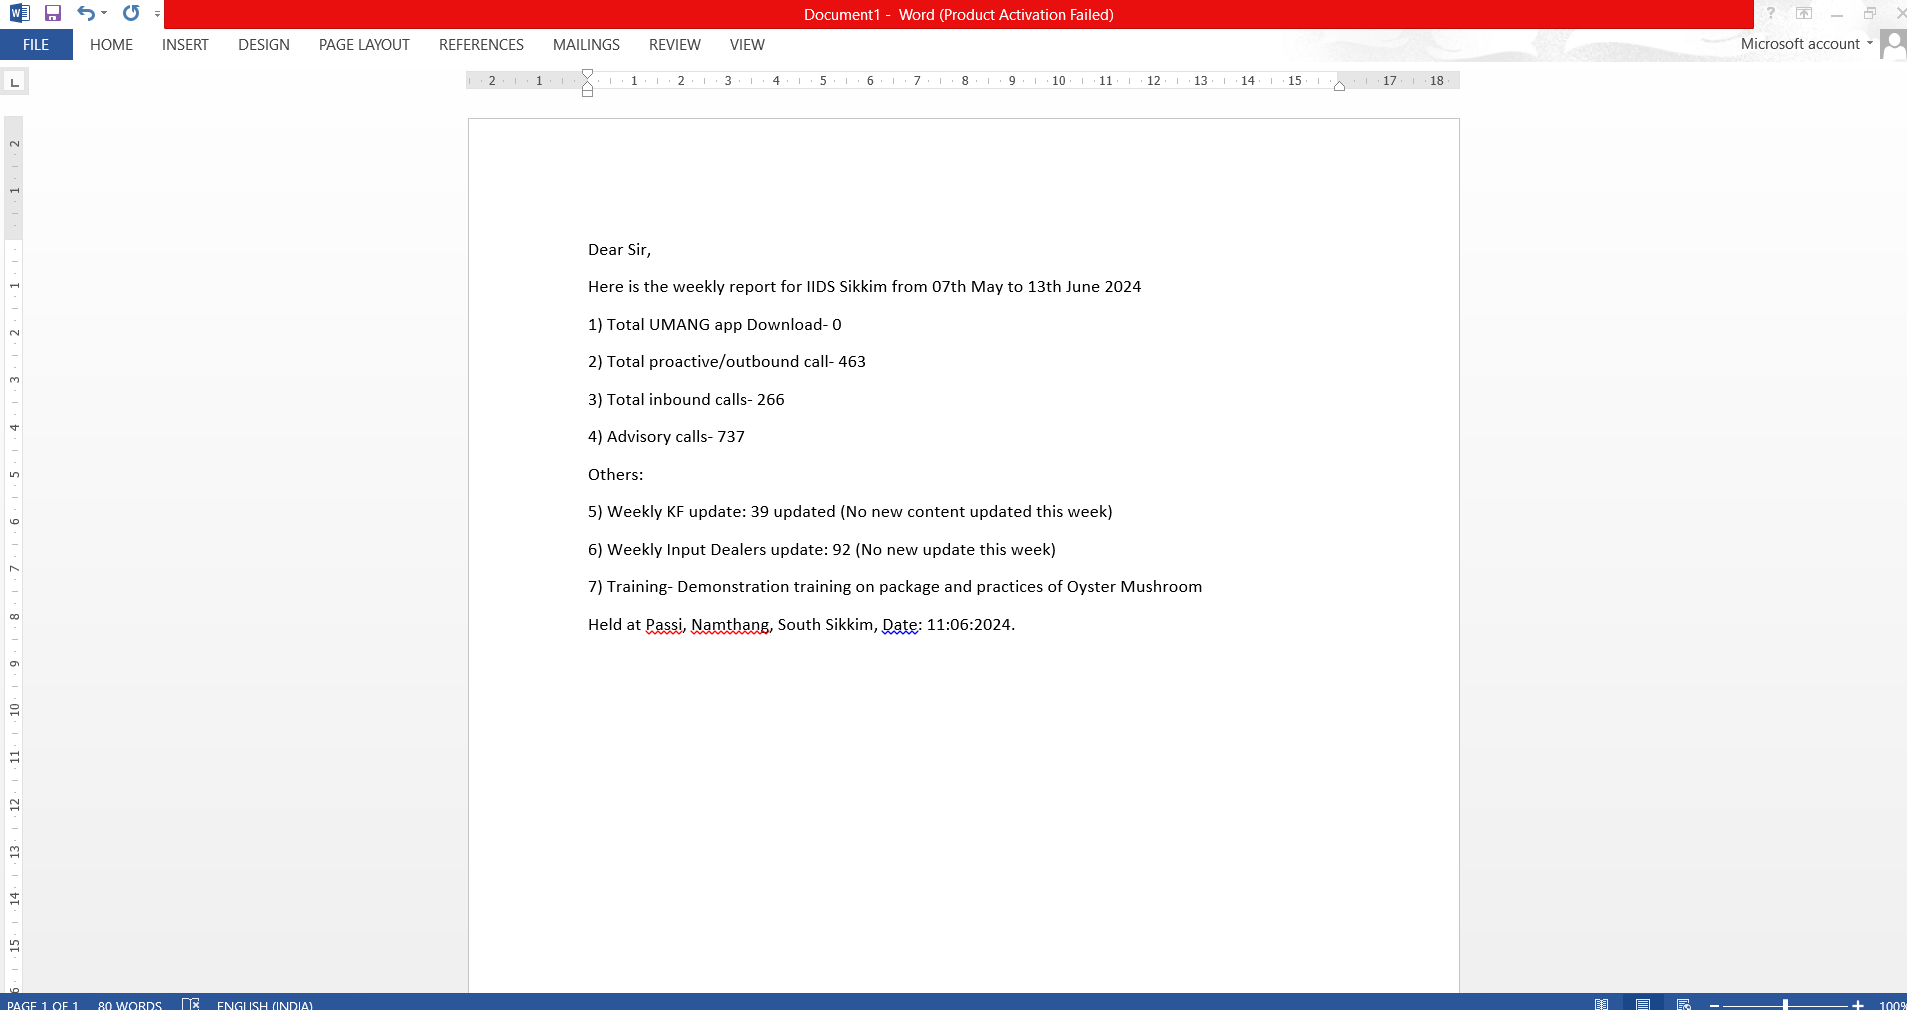Open the REVIEW ribbon tab
The height and width of the screenshot is (1010, 1907).
click(675, 45)
